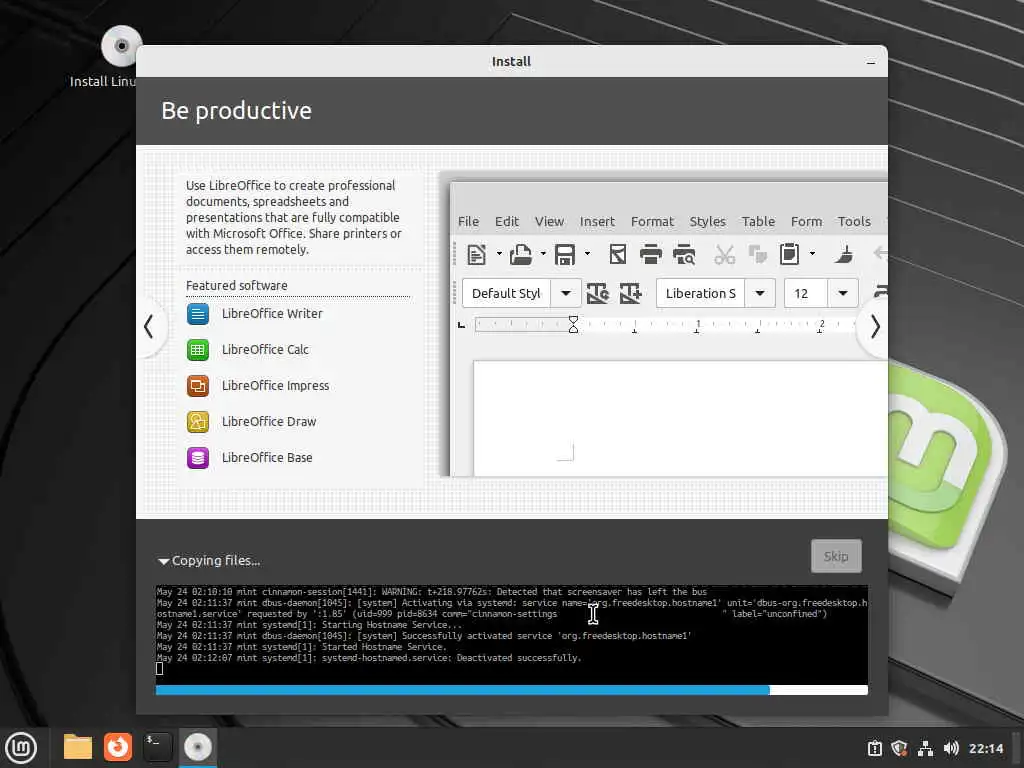1024x768 pixels.
Task: Click the LibreOffice Base icon
Action: pyautogui.click(x=198, y=458)
